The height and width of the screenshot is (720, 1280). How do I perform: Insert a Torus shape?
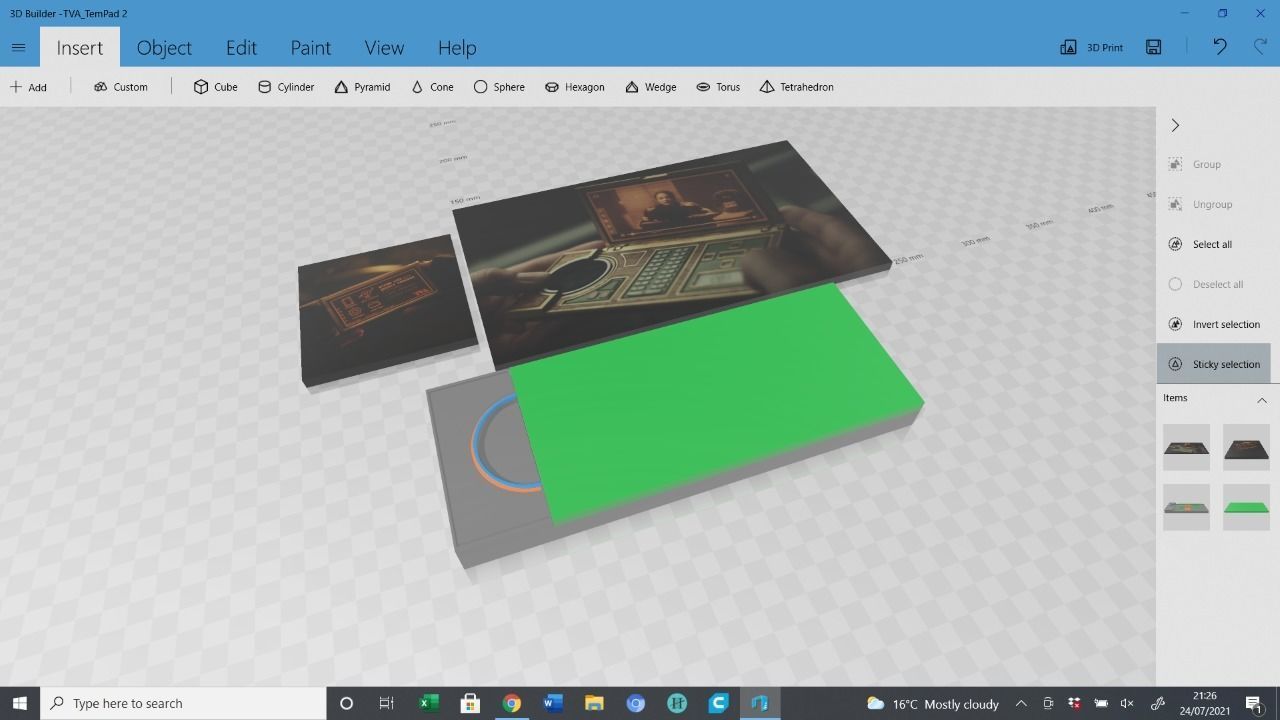[x=718, y=87]
